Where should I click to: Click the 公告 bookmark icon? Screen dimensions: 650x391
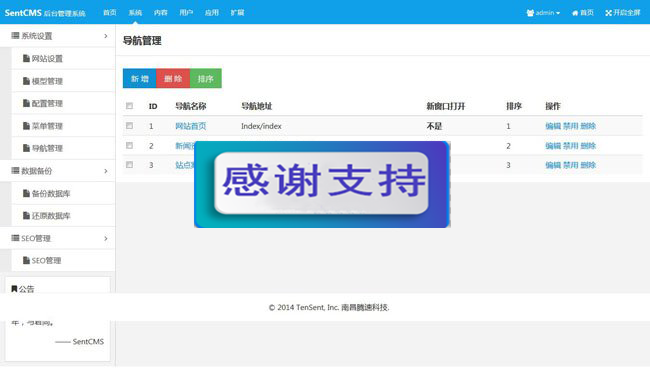[14, 289]
